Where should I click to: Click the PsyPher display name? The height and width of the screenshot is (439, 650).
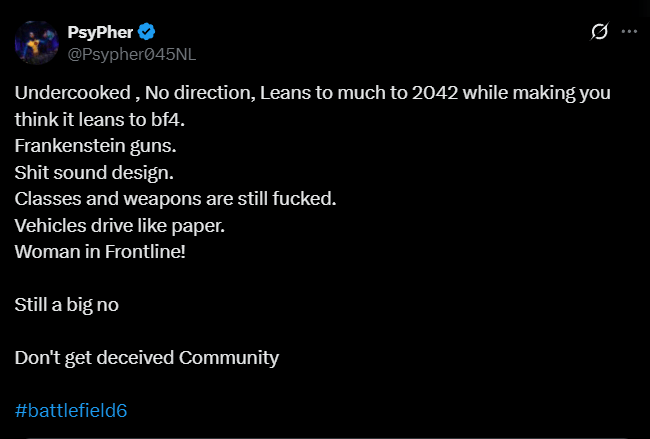pos(100,32)
